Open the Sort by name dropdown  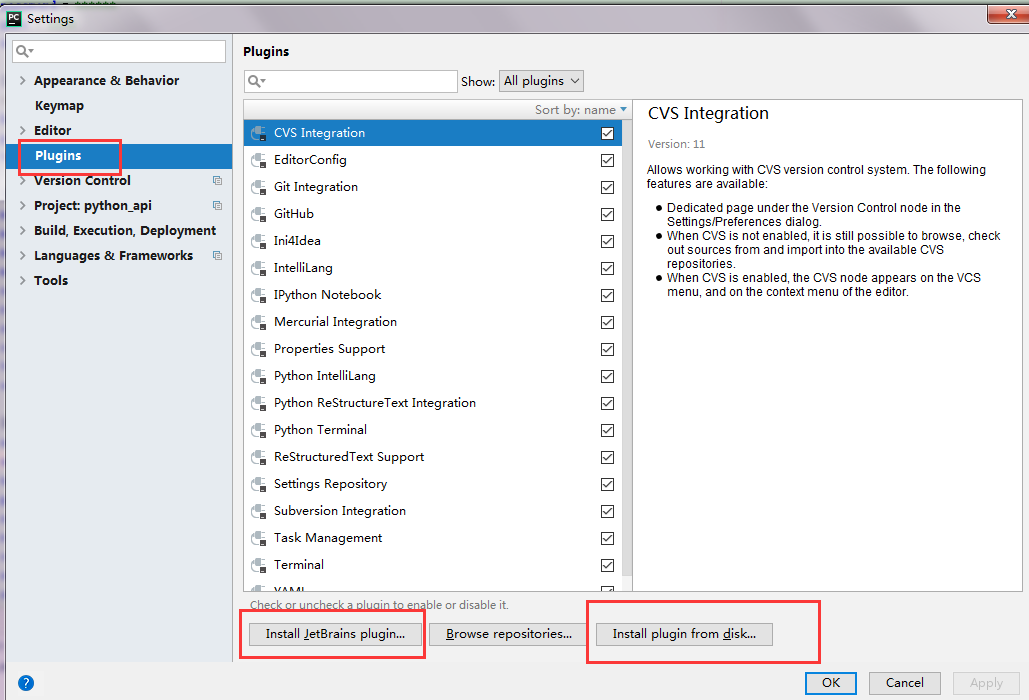(580, 110)
